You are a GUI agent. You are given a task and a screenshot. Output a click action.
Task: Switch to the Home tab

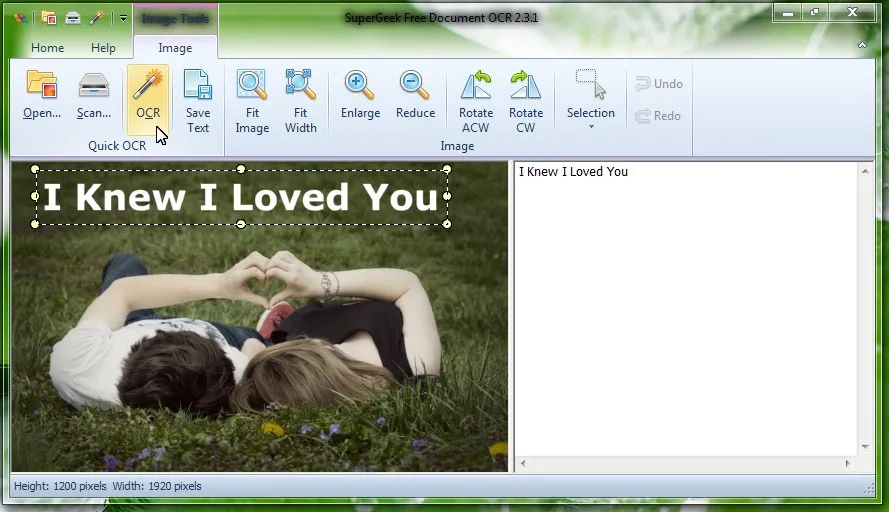coord(47,48)
